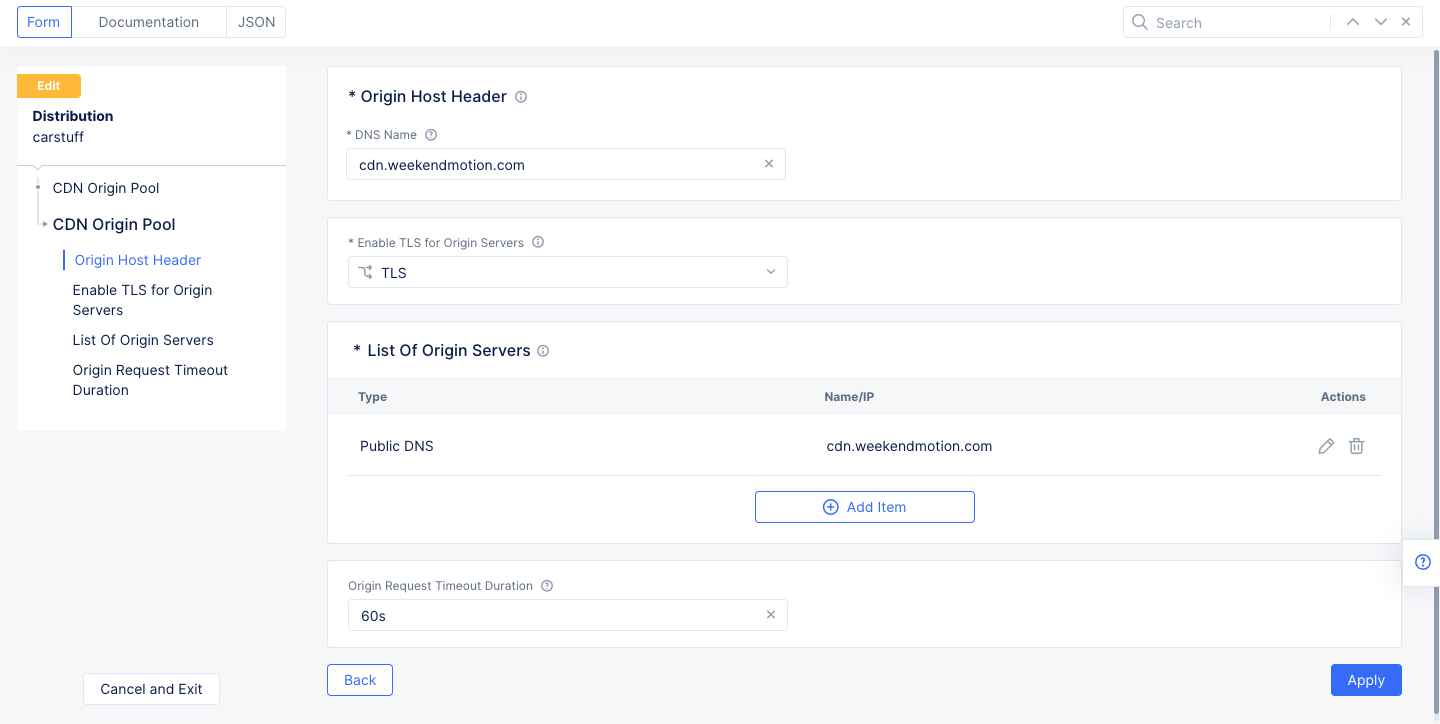Delete the cdn.weekendmotion.com origin server

point(1356,446)
